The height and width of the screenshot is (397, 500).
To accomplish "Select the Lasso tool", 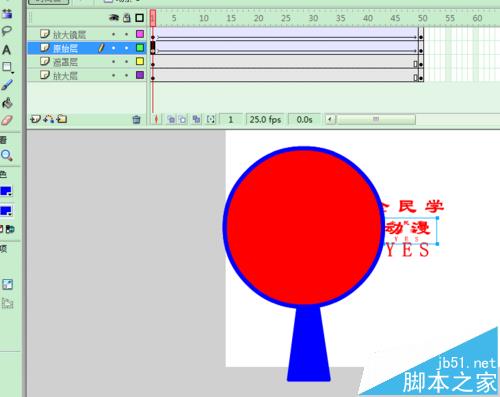I will point(7,31).
